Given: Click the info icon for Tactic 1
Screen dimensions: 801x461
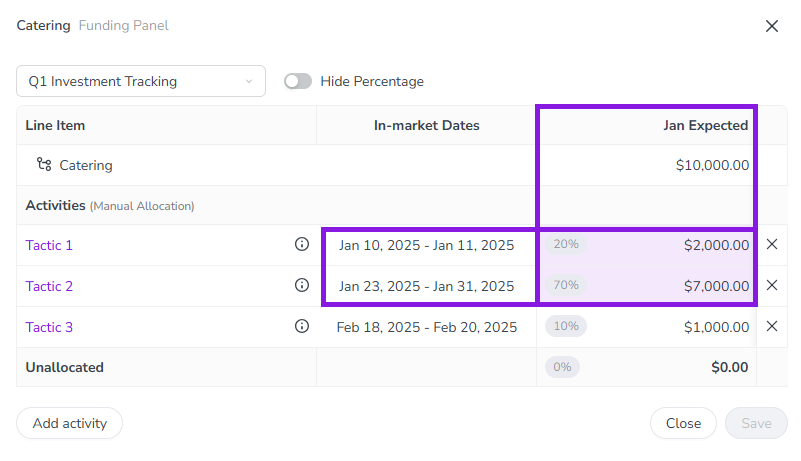Looking at the screenshot, I should pos(302,244).
